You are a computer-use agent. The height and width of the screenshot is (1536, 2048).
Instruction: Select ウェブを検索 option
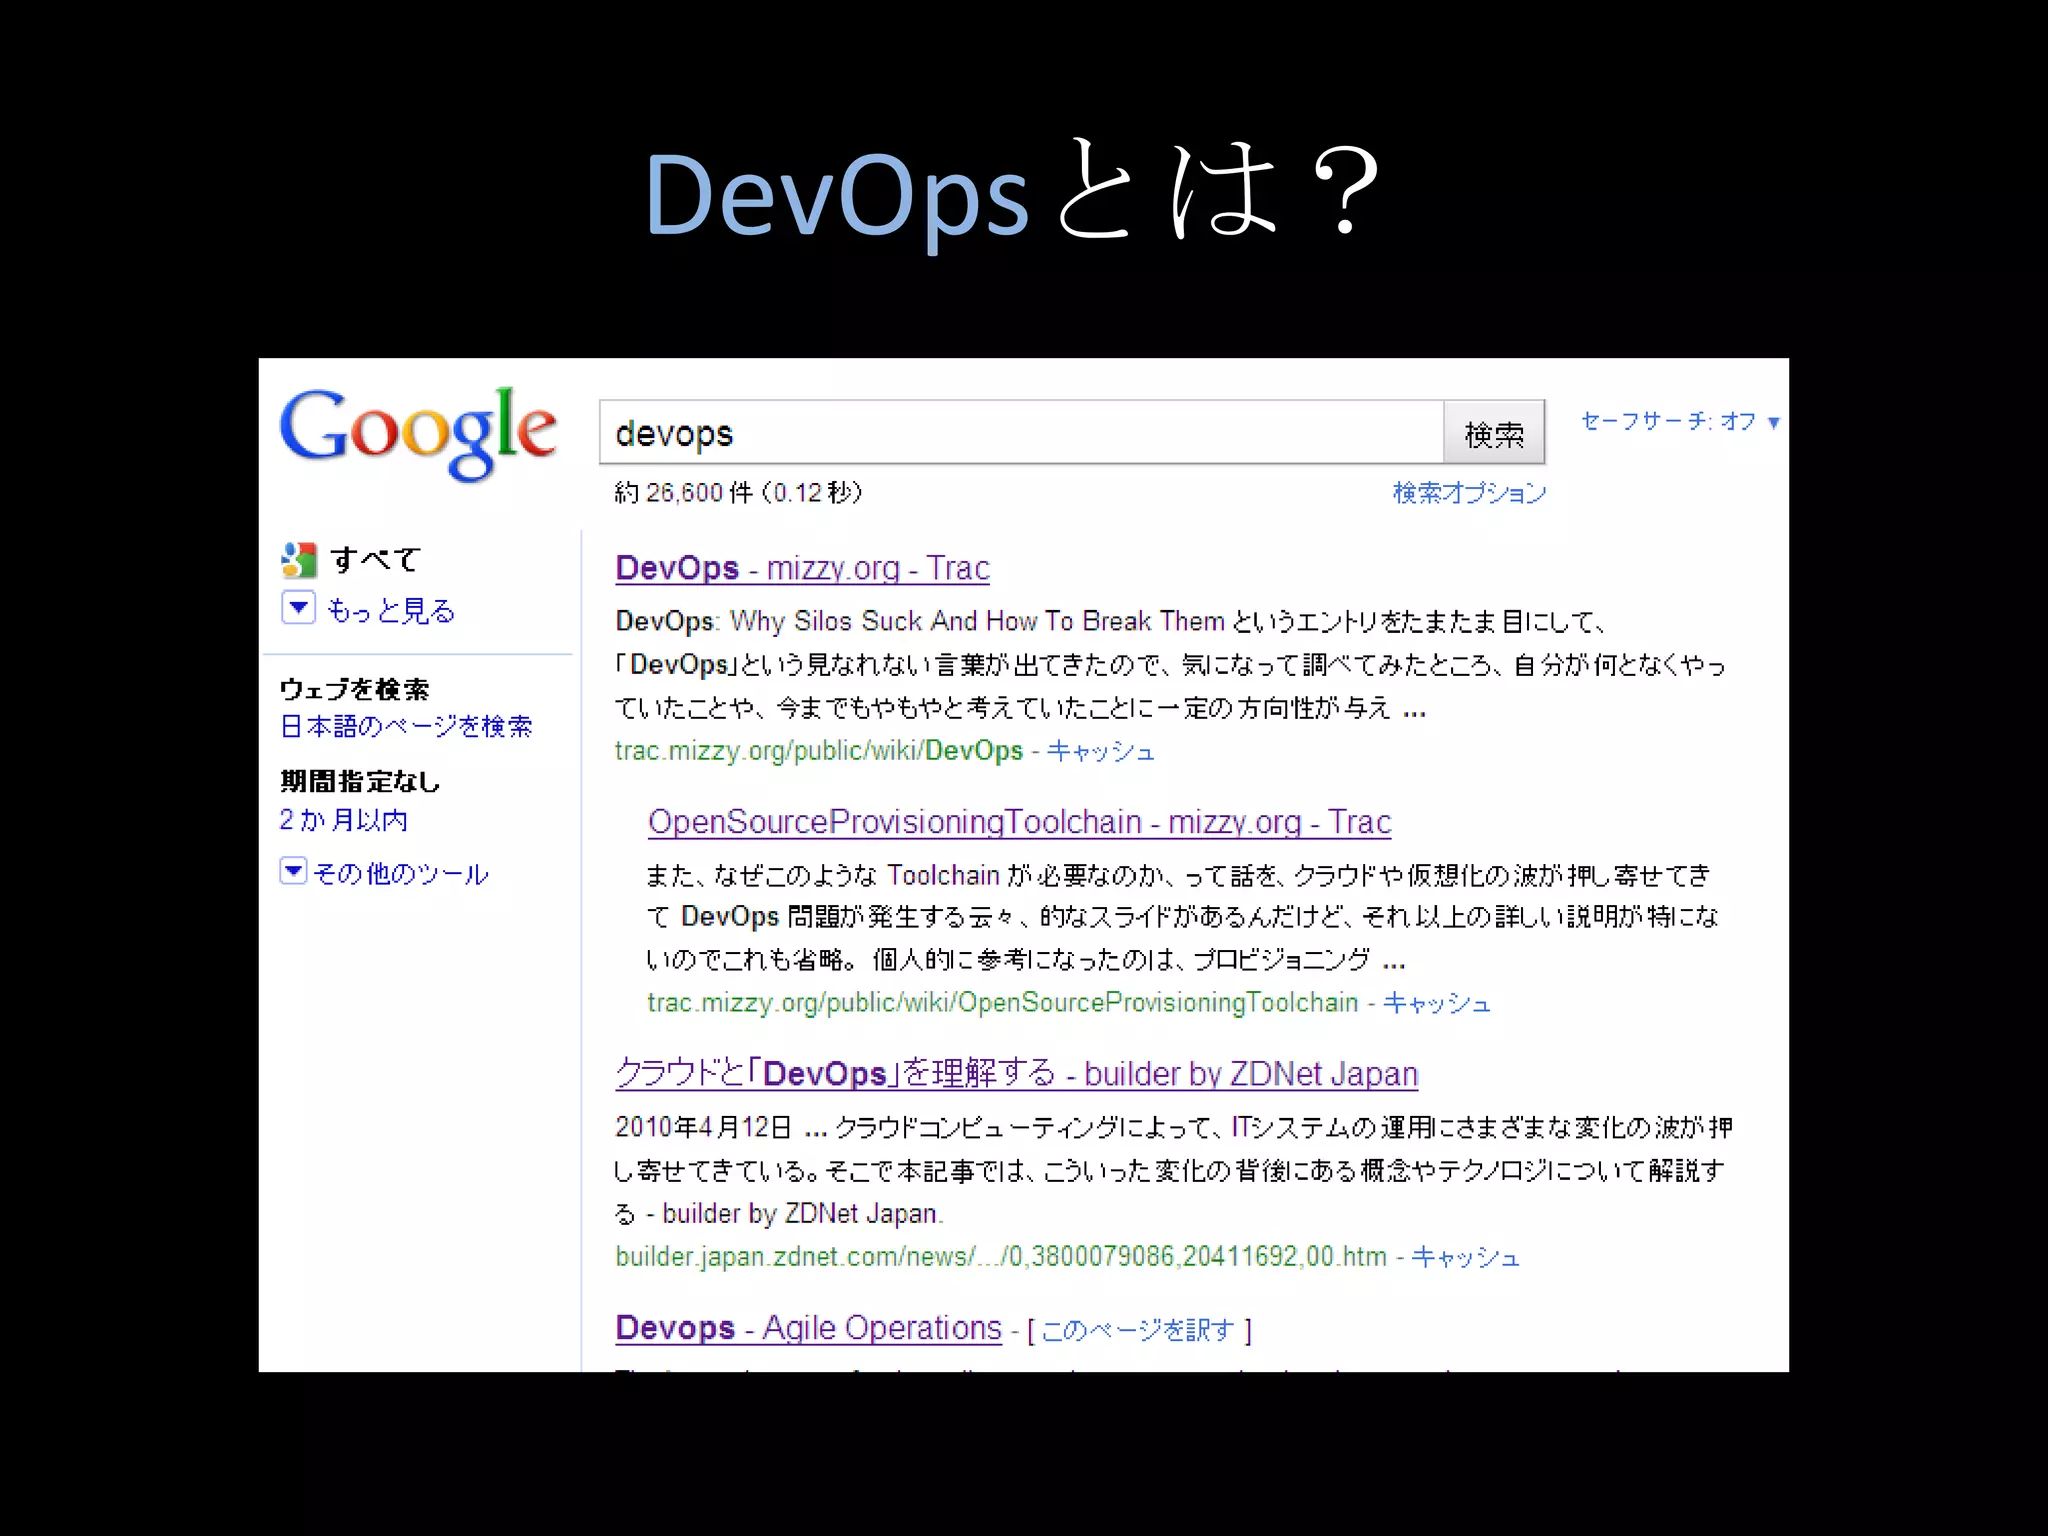354,689
